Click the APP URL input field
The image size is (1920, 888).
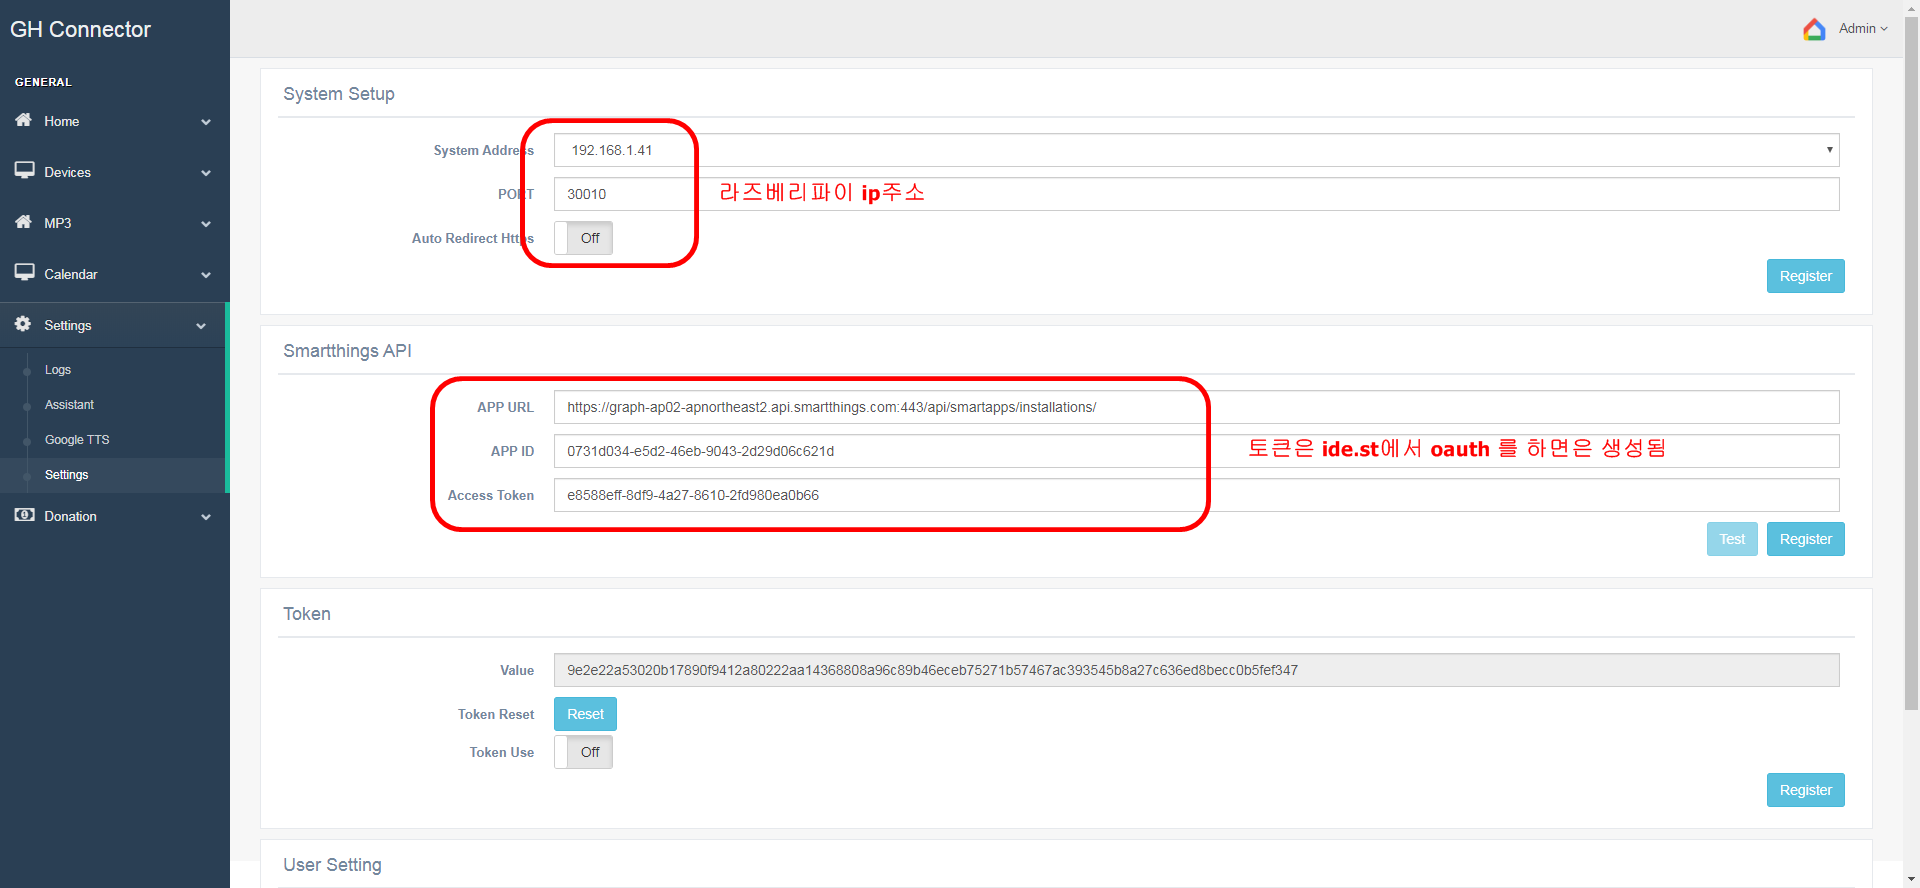(1196, 407)
